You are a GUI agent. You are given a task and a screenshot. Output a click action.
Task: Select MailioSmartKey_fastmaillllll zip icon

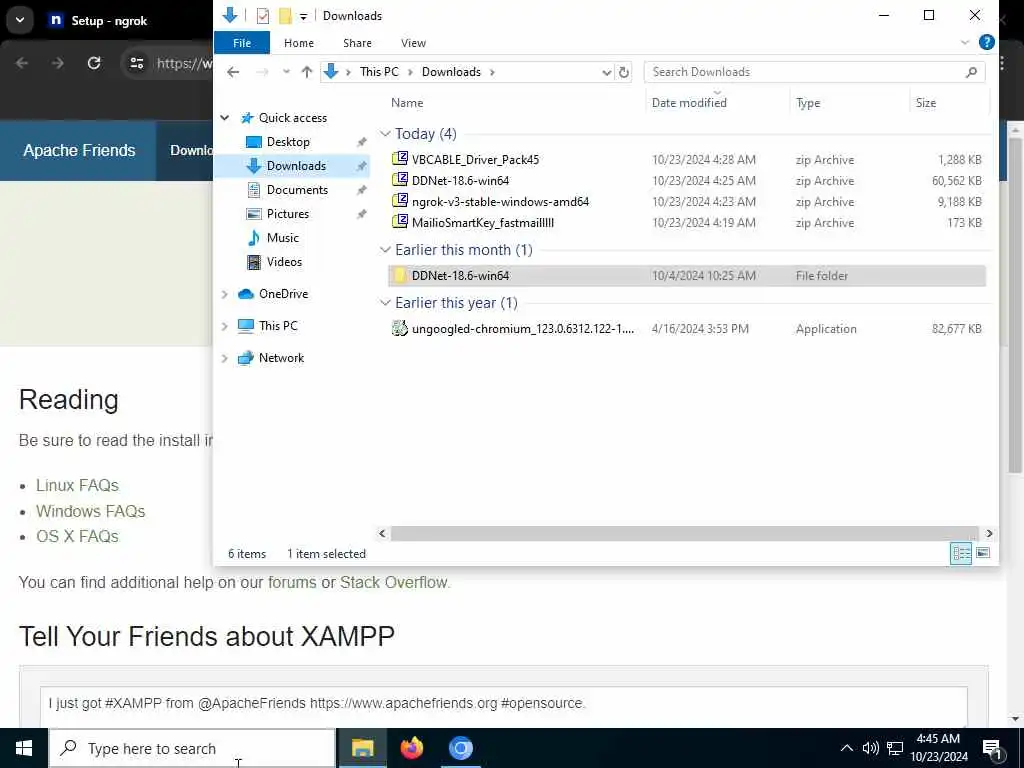click(400, 222)
